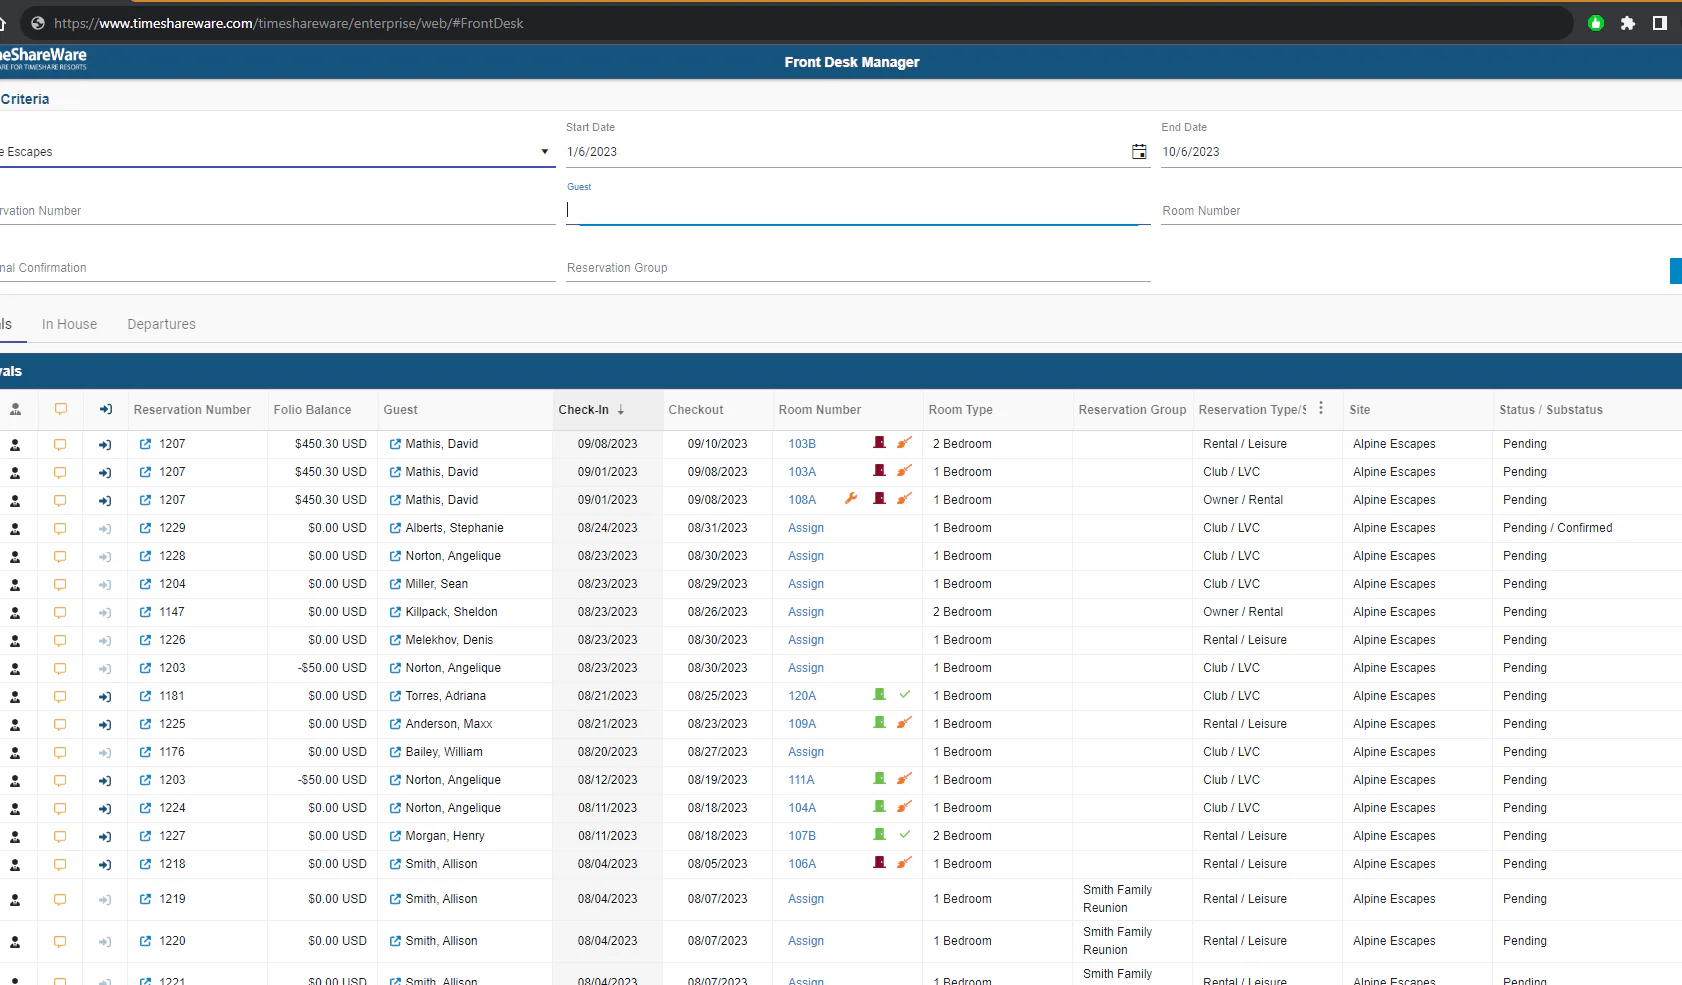Open the comment icon for reservation 1228
This screenshot has width=1682, height=985.
(x=60, y=556)
